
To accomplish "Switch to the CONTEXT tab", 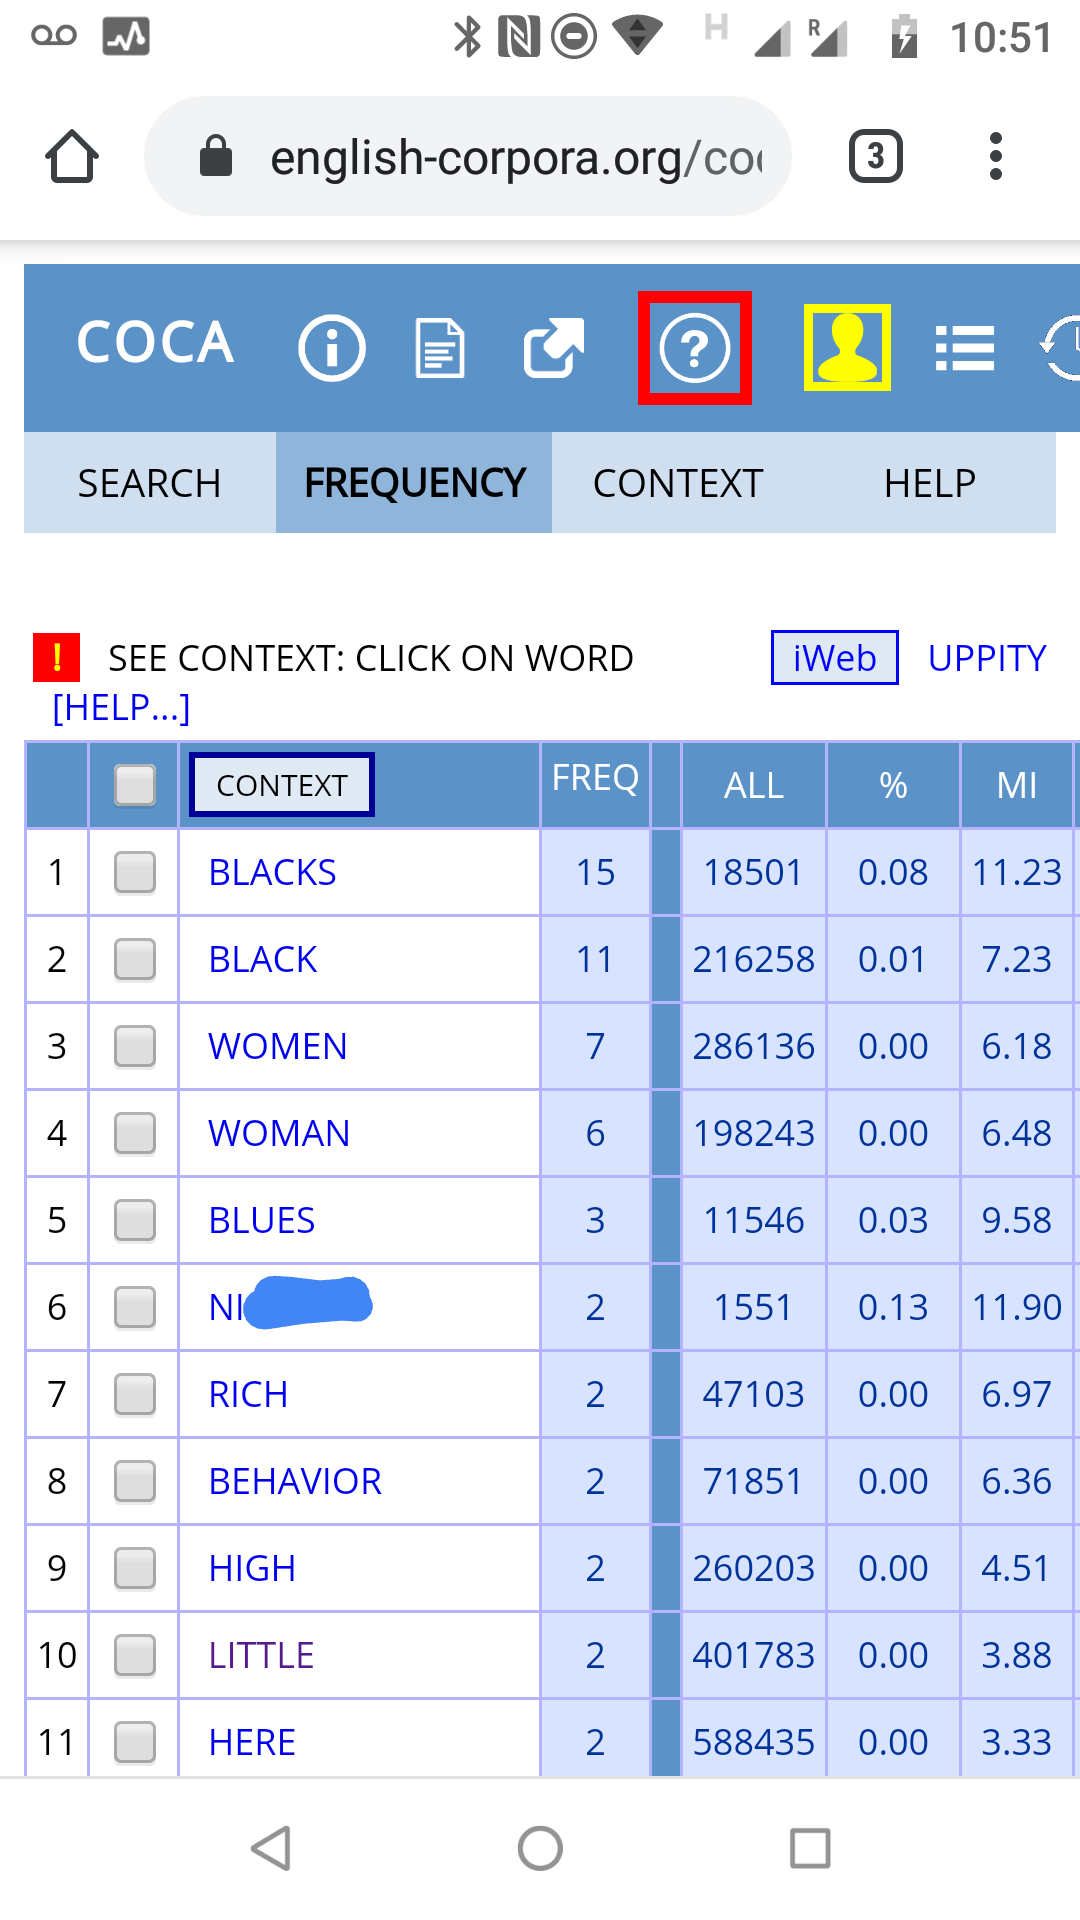I will [678, 483].
